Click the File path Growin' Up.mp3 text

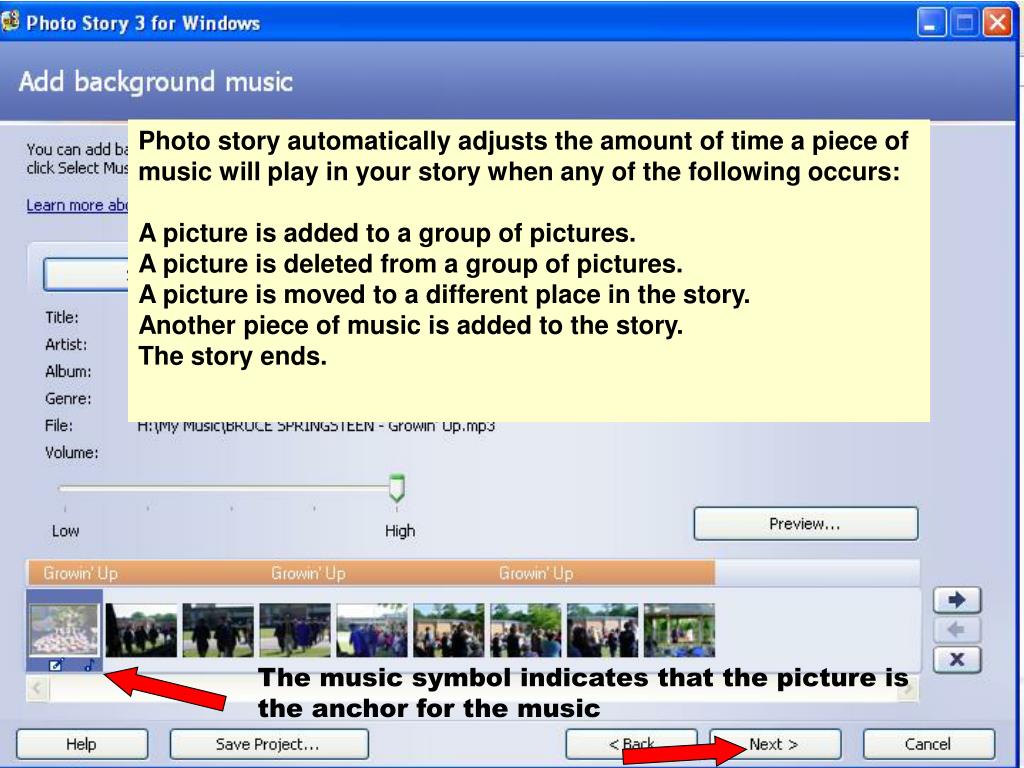tap(316, 426)
